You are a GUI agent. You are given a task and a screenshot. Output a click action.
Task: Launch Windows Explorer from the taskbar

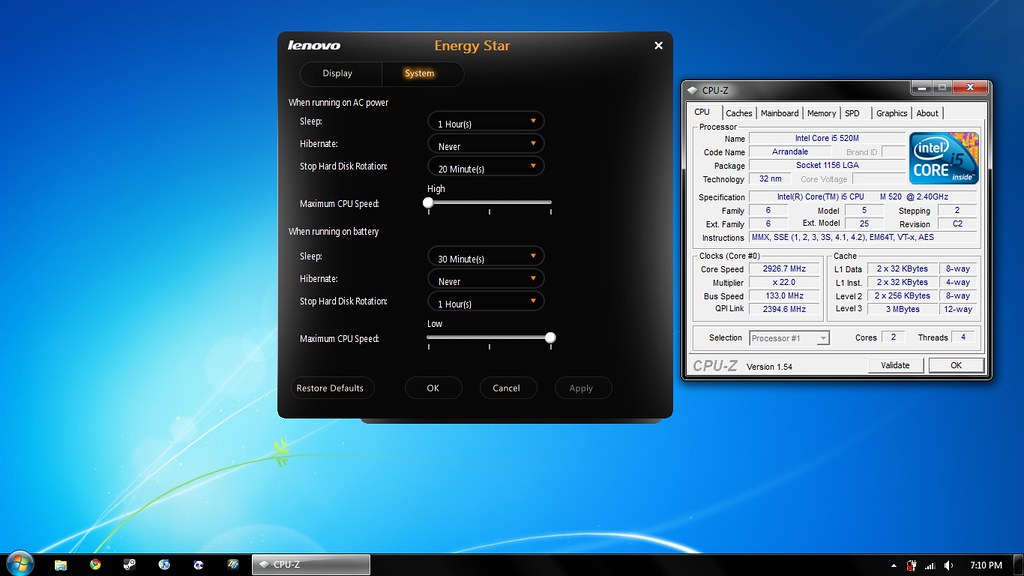[x=61, y=565]
